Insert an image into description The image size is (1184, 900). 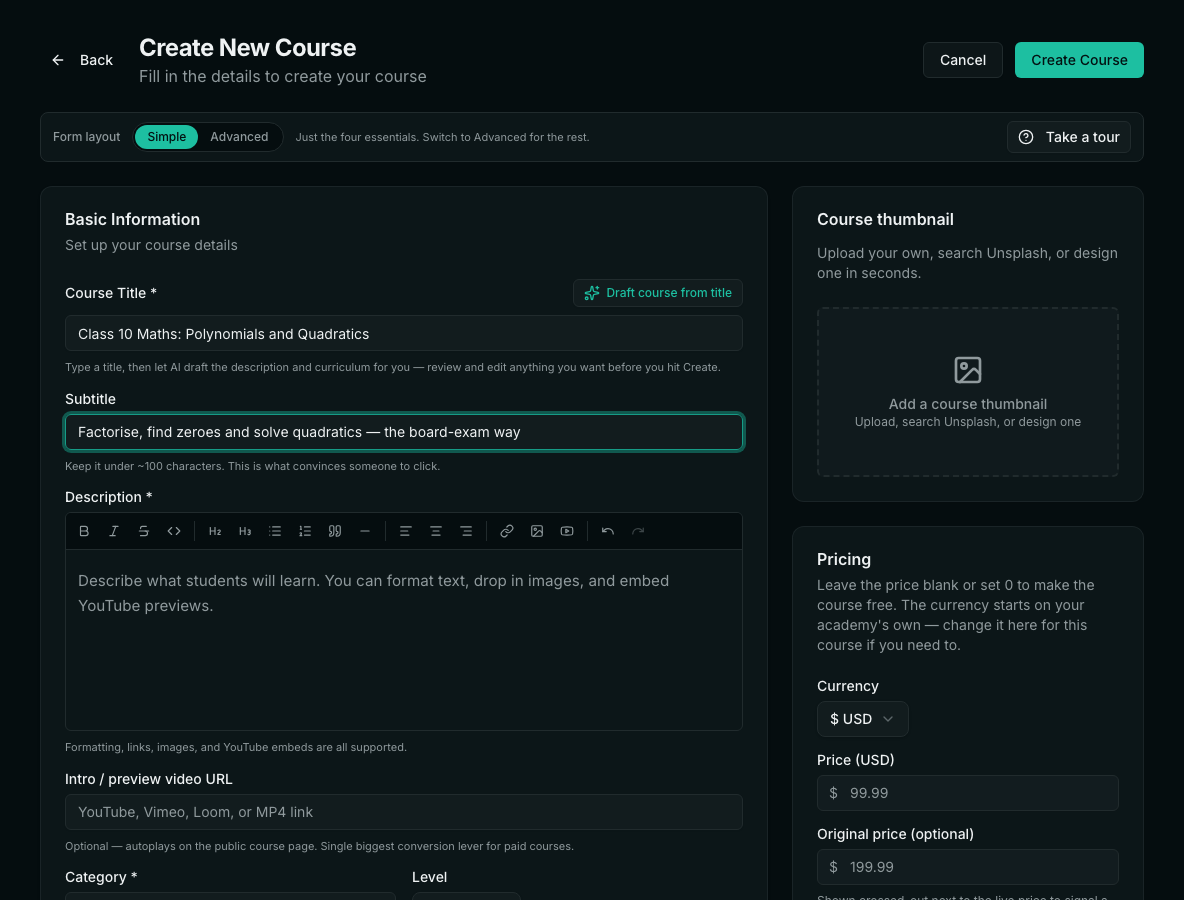pyautogui.click(x=537, y=532)
